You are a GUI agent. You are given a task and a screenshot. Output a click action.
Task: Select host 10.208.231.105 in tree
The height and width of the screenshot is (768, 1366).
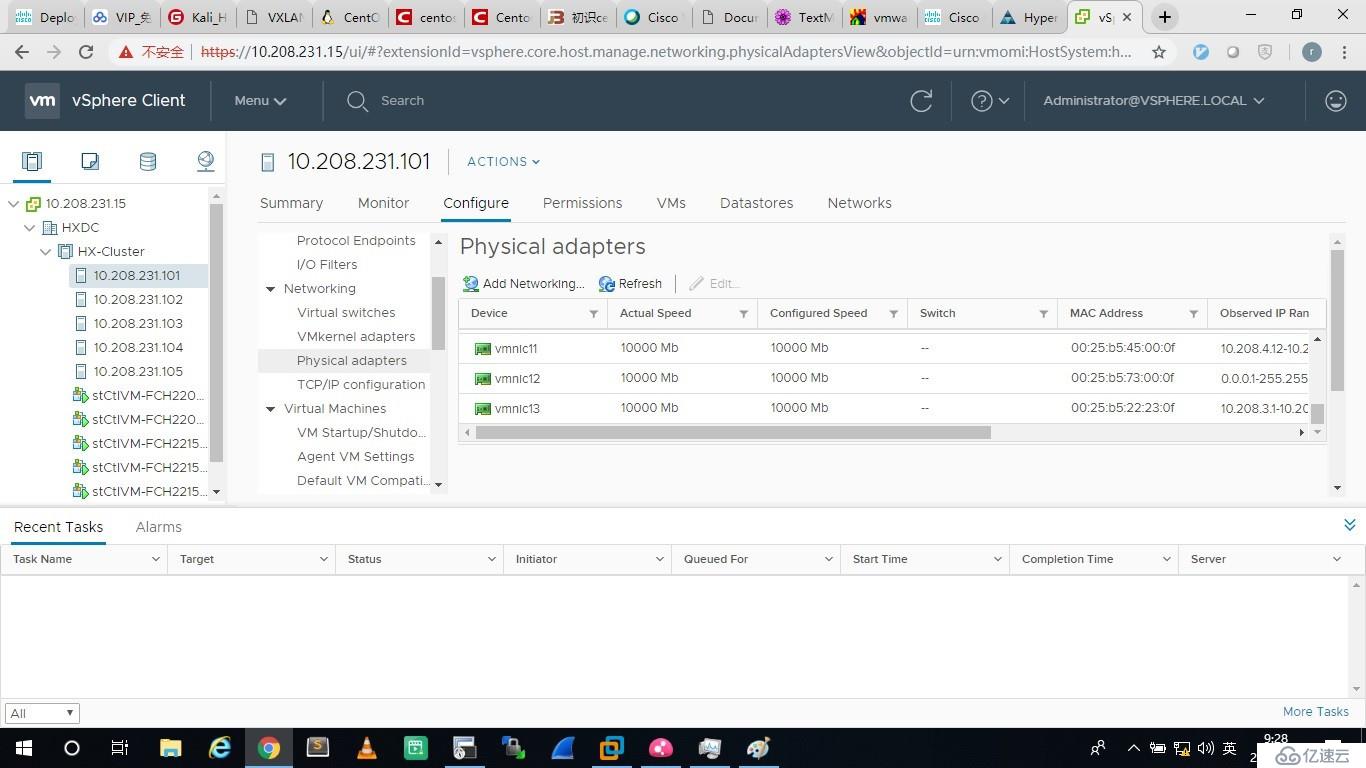(138, 372)
